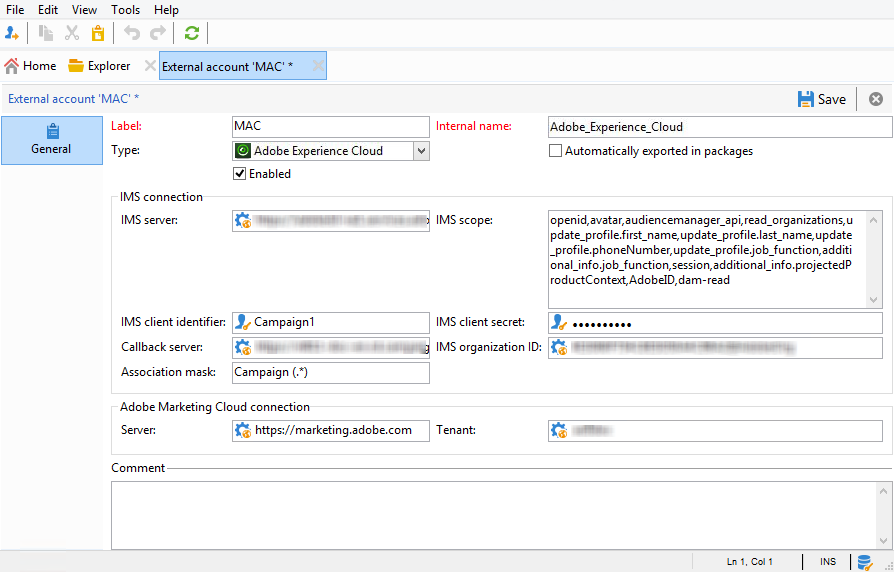Open the File menu

15,10
